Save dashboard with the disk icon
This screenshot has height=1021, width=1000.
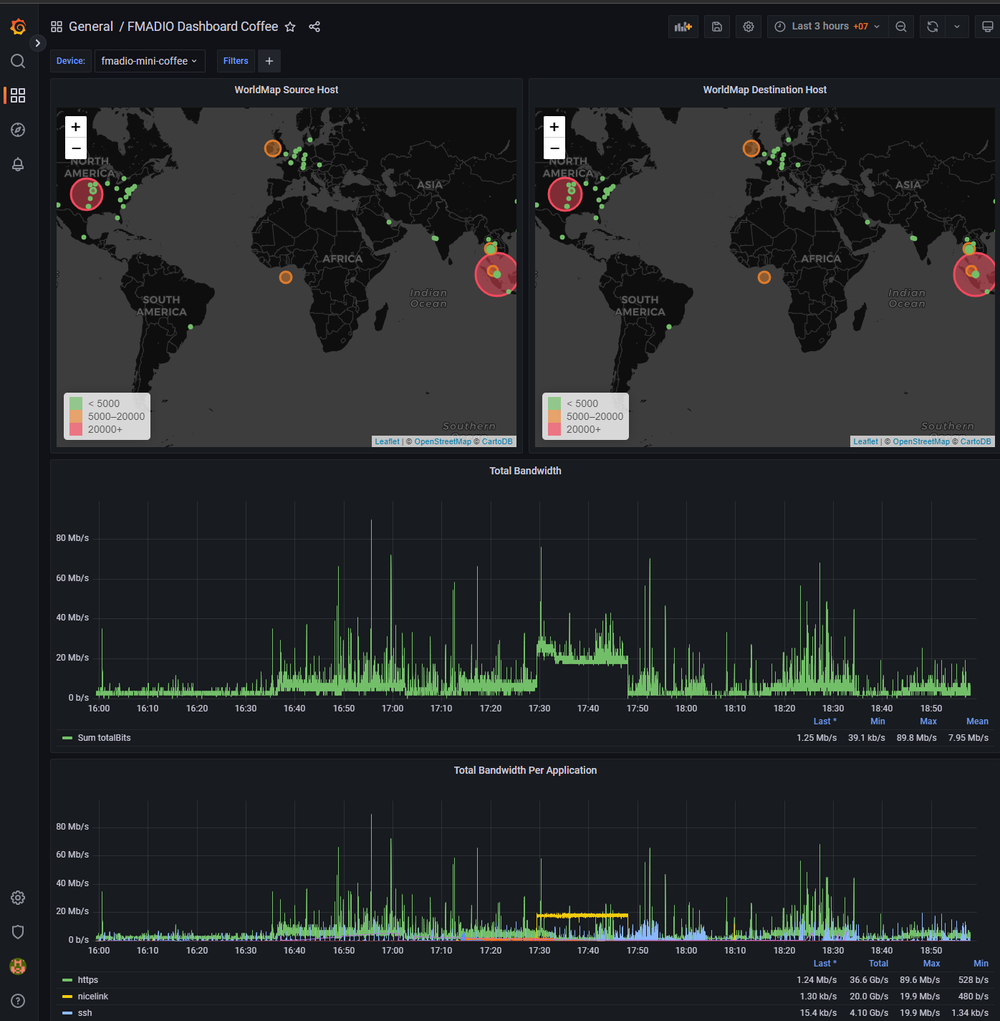pyautogui.click(x=717, y=27)
